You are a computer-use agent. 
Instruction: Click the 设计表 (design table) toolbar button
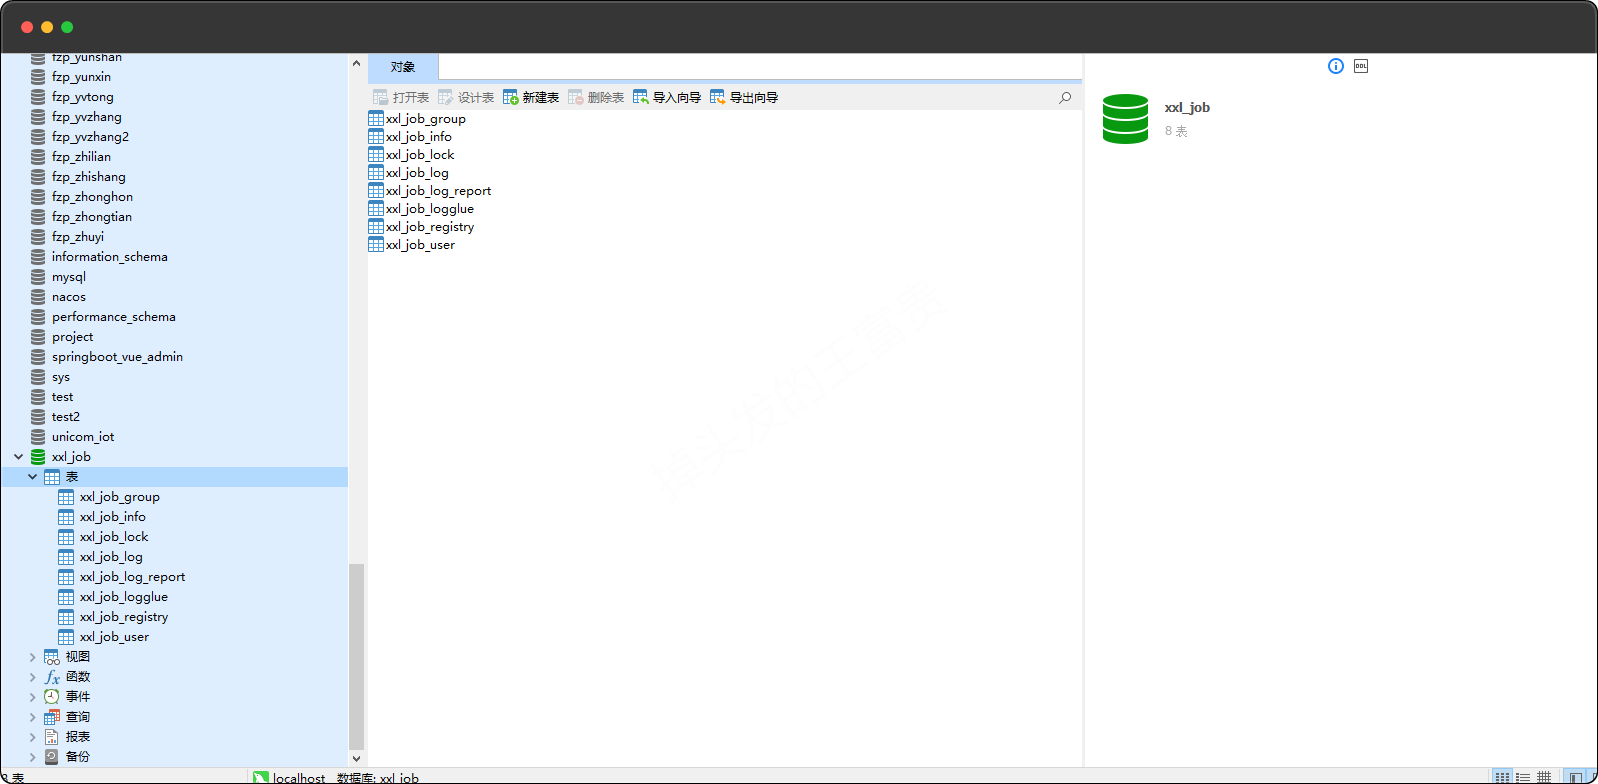(x=466, y=97)
